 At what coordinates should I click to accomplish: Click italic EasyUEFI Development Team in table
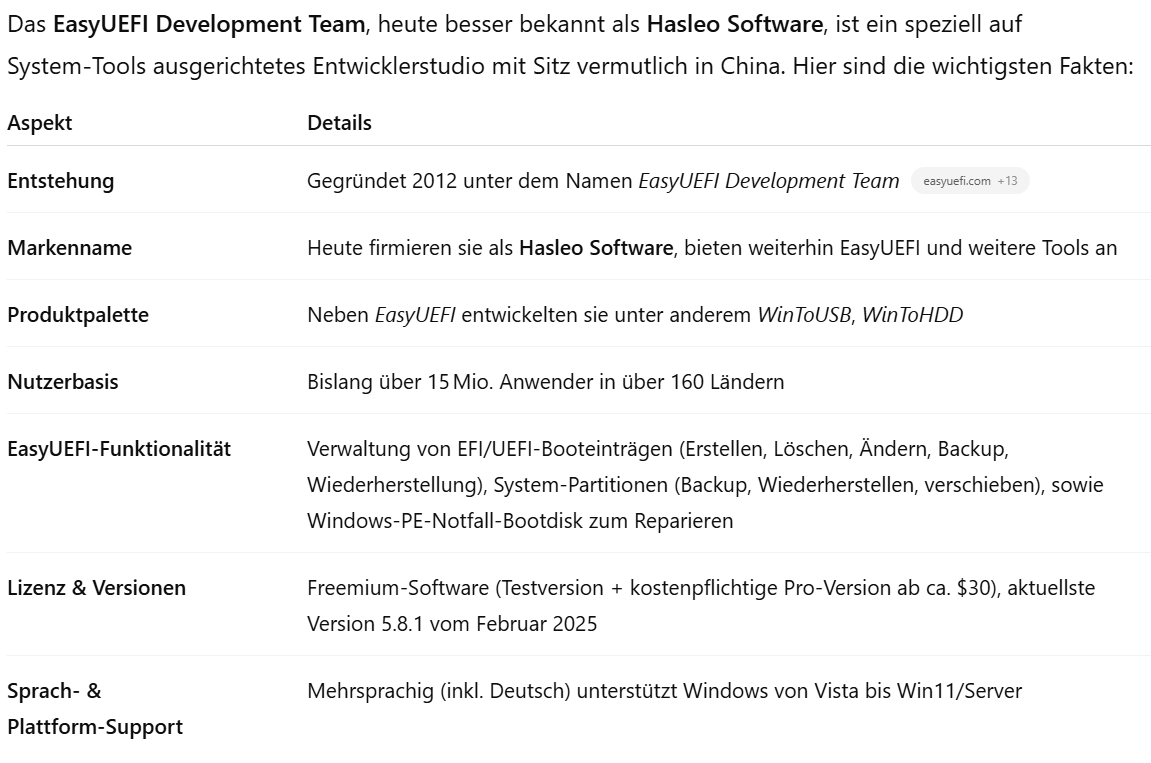[x=769, y=181]
